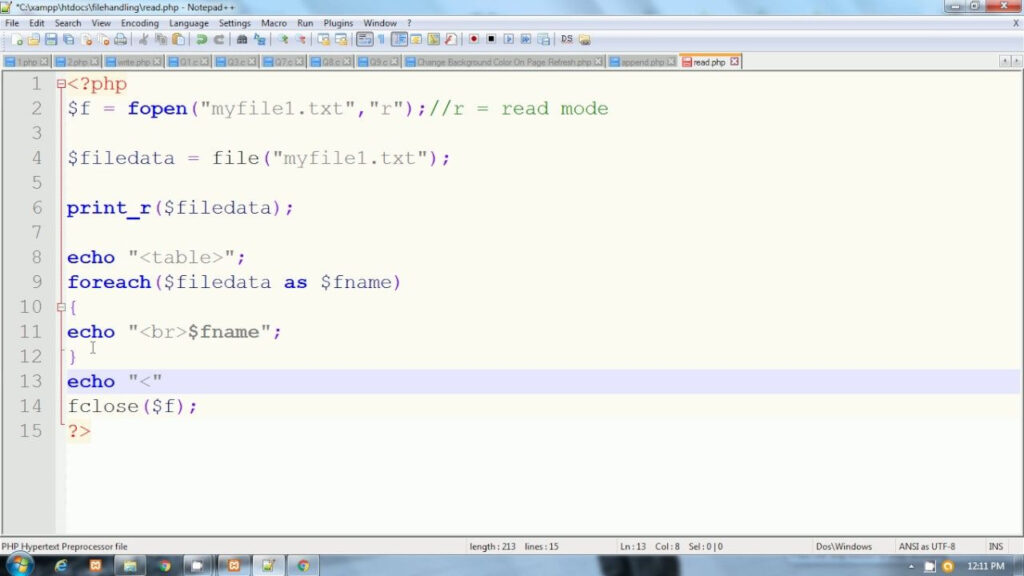Viewport: 1024px width, 576px height.
Task: Open Chrome from the end of the taskbar
Action: [x=303, y=566]
